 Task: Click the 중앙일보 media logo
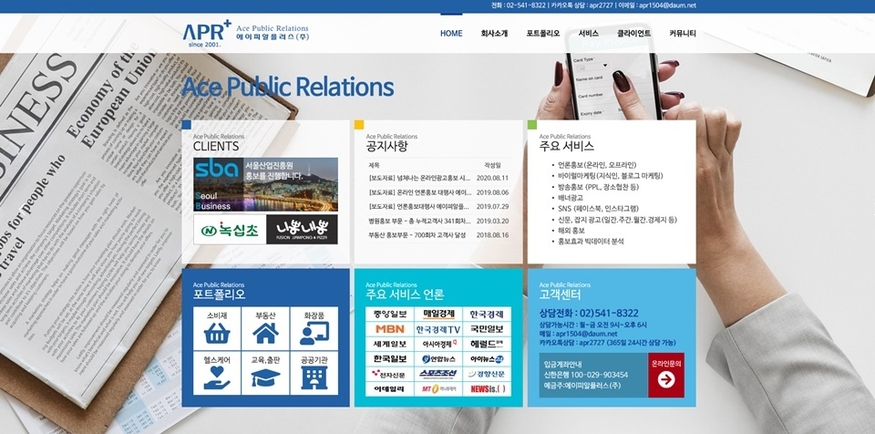coord(390,314)
